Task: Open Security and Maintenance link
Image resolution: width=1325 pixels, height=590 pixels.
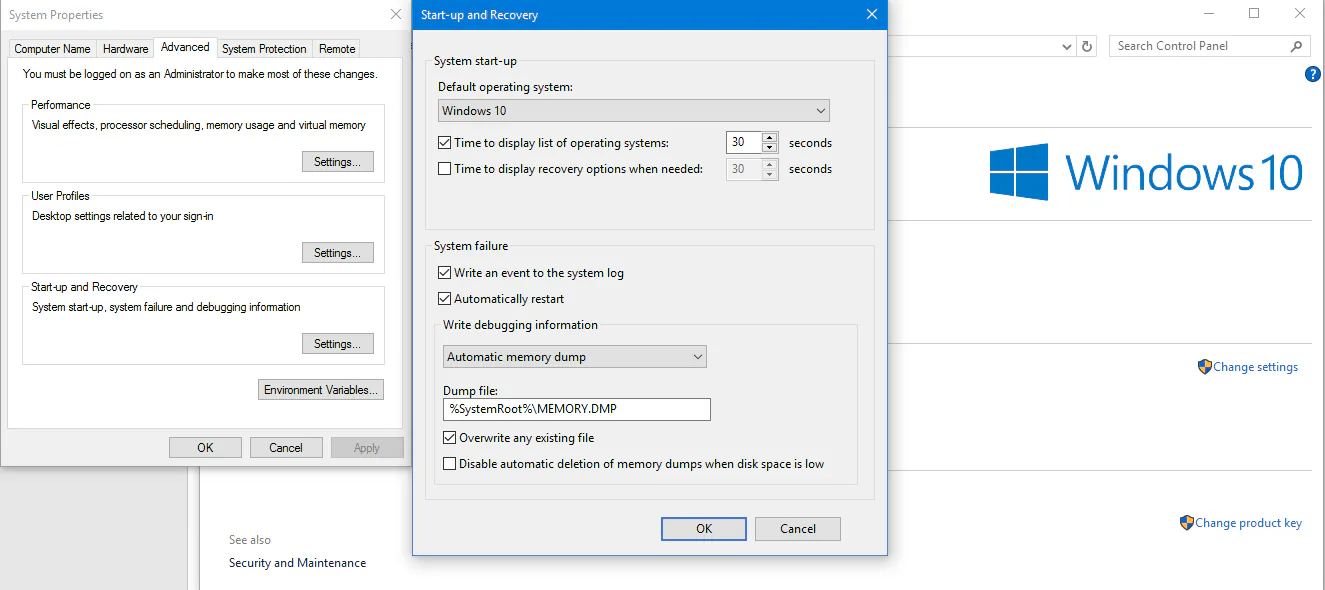Action: pos(297,563)
